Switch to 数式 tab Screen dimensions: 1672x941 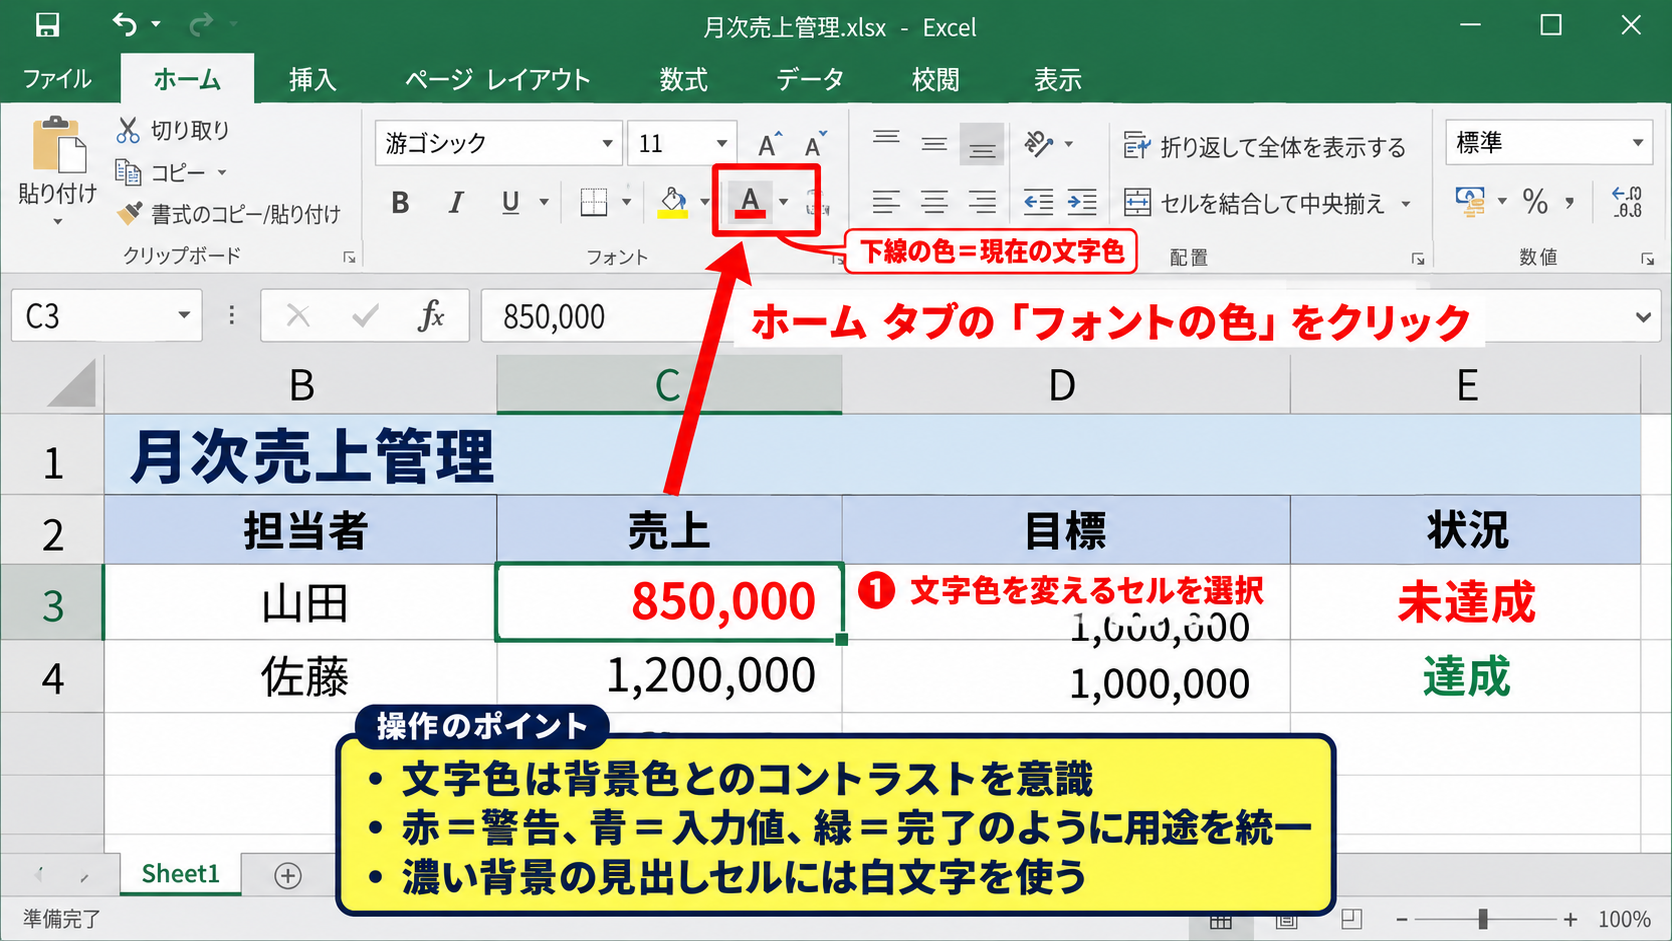[684, 79]
